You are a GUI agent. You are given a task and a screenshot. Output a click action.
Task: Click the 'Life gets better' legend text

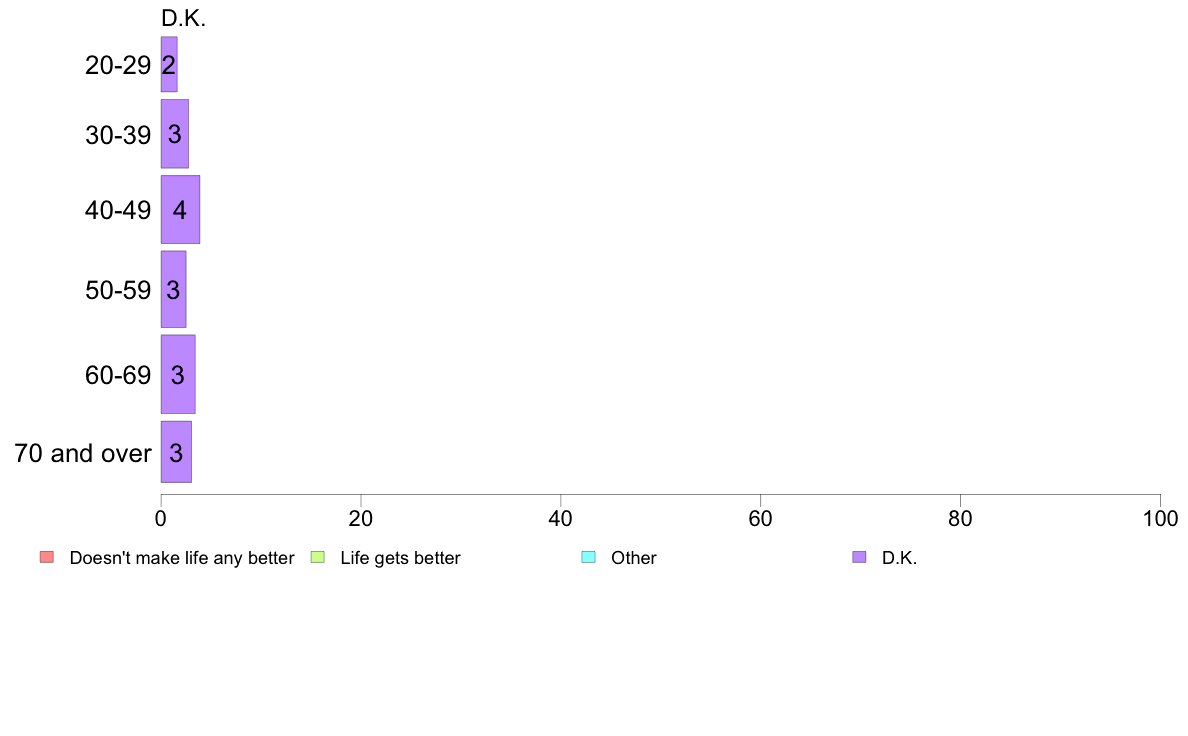coord(400,558)
